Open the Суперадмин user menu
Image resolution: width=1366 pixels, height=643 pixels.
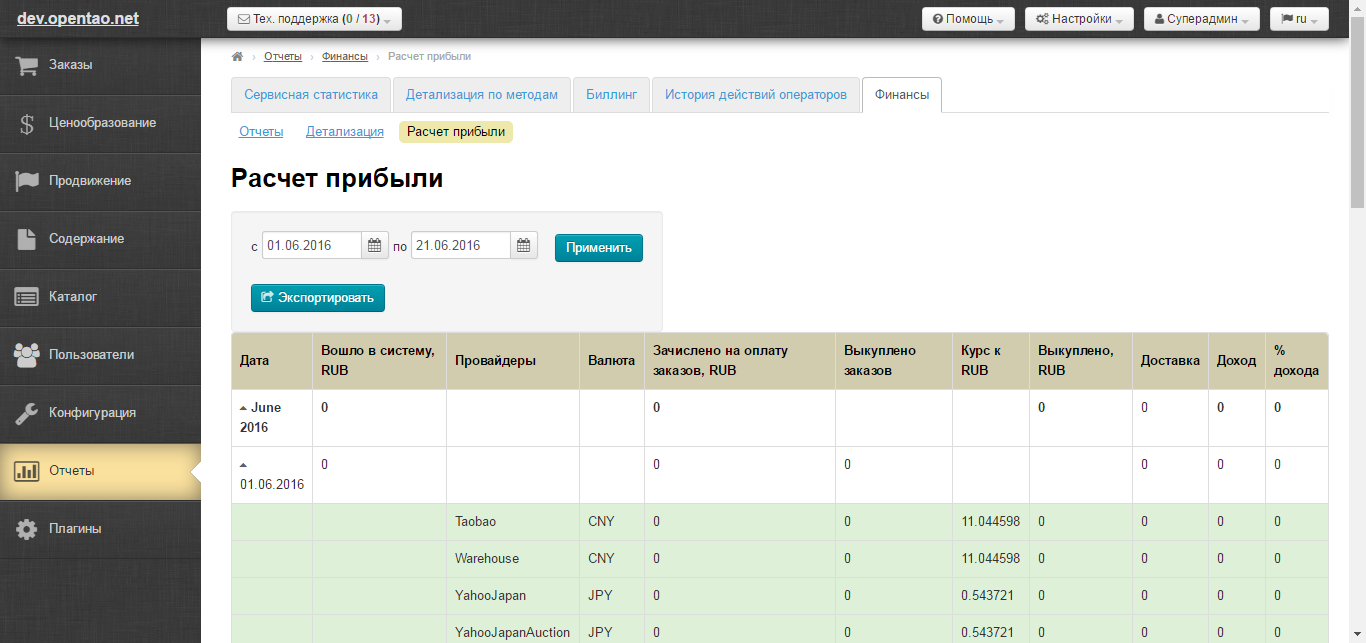1201,19
